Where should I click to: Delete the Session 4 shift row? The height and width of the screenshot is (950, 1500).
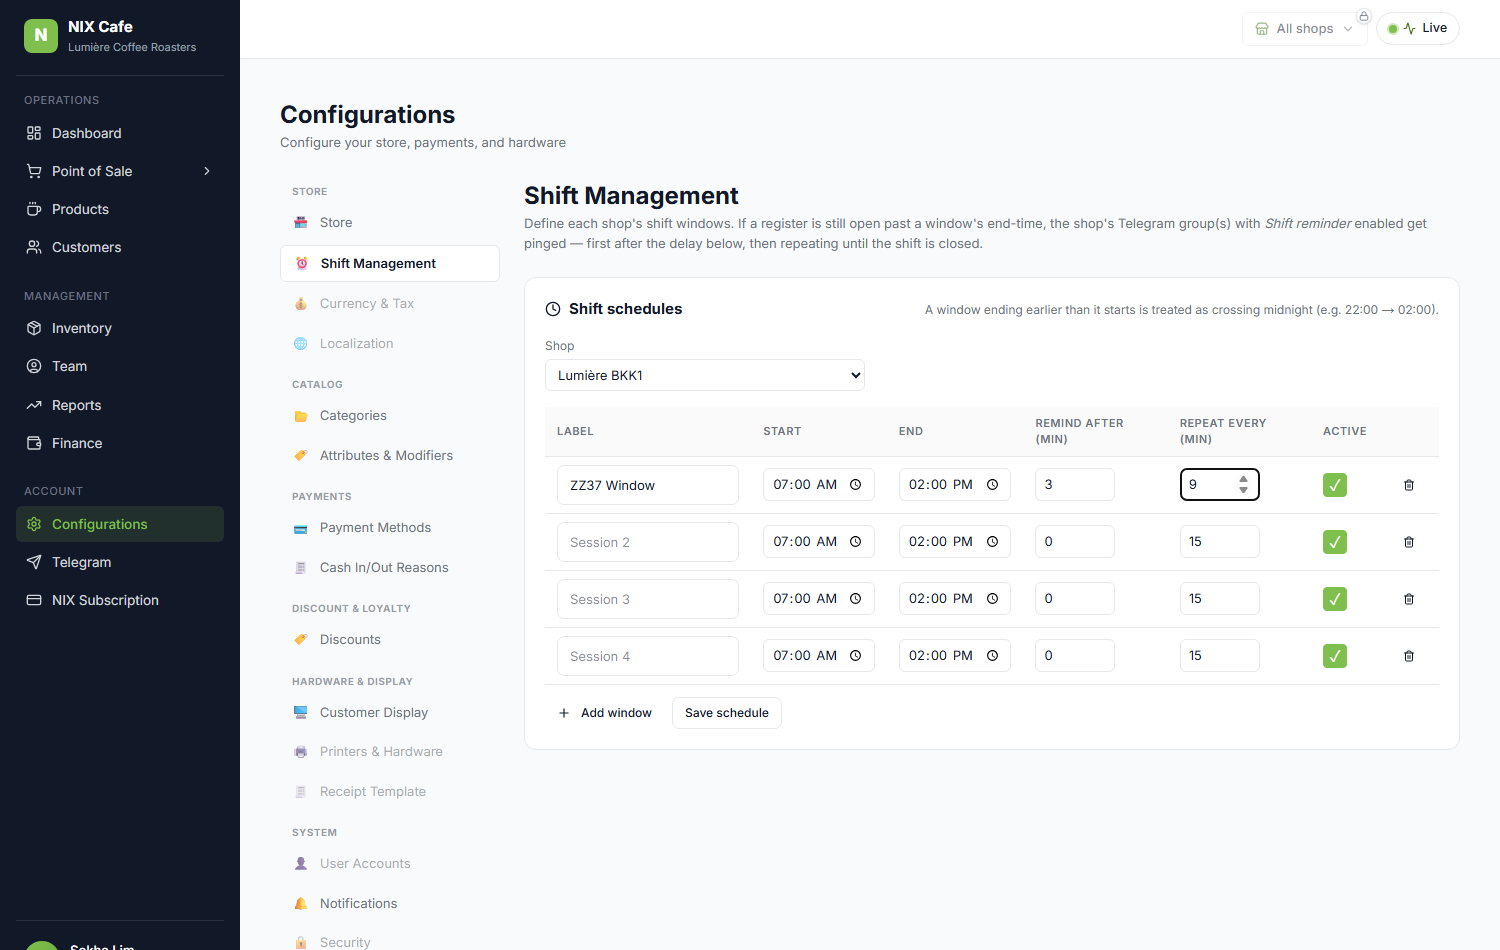point(1409,656)
